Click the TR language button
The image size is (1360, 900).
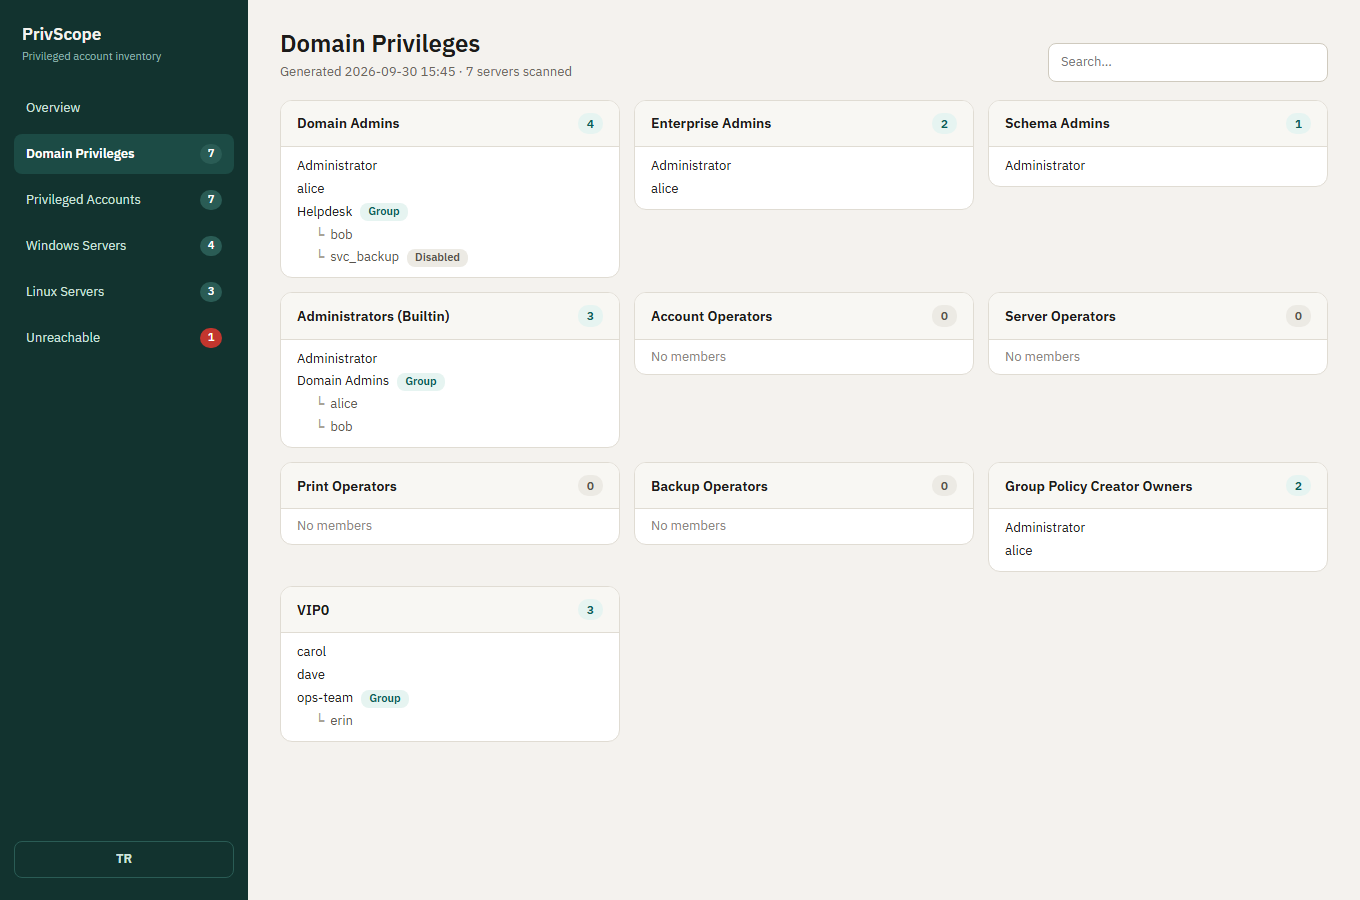[x=124, y=859]
